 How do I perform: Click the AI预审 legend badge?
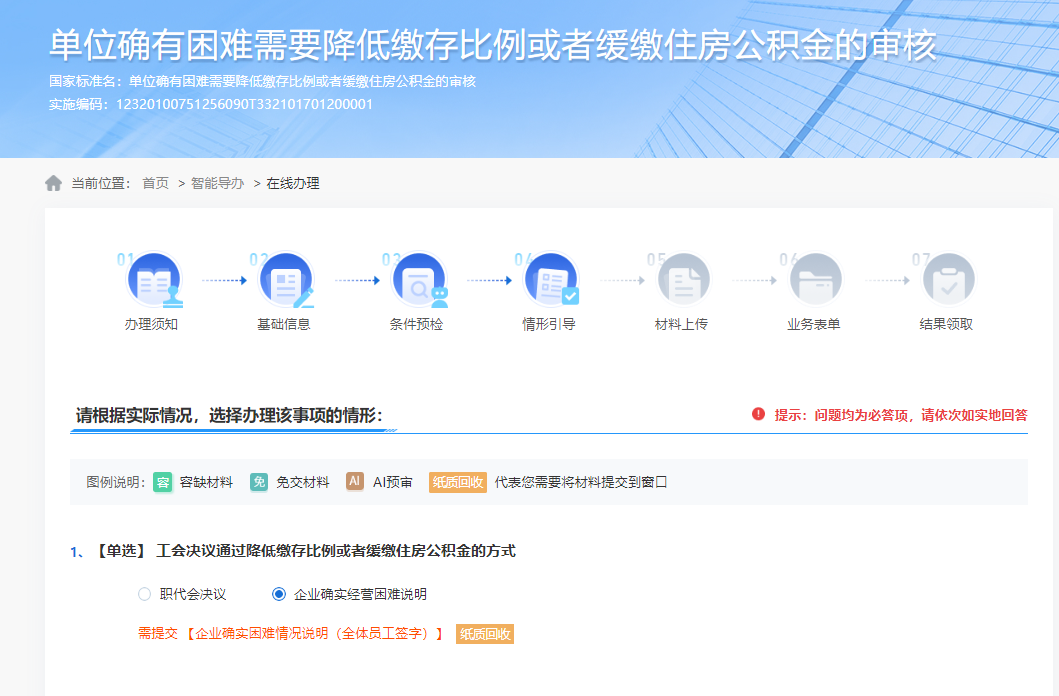coord(353,481)
